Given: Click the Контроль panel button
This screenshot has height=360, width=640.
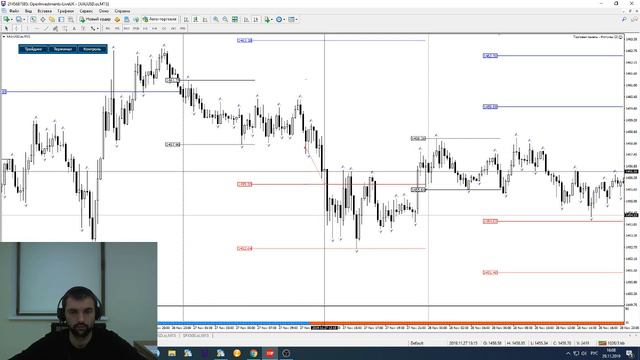Looking at the screenshot, I should pos(92,49).
